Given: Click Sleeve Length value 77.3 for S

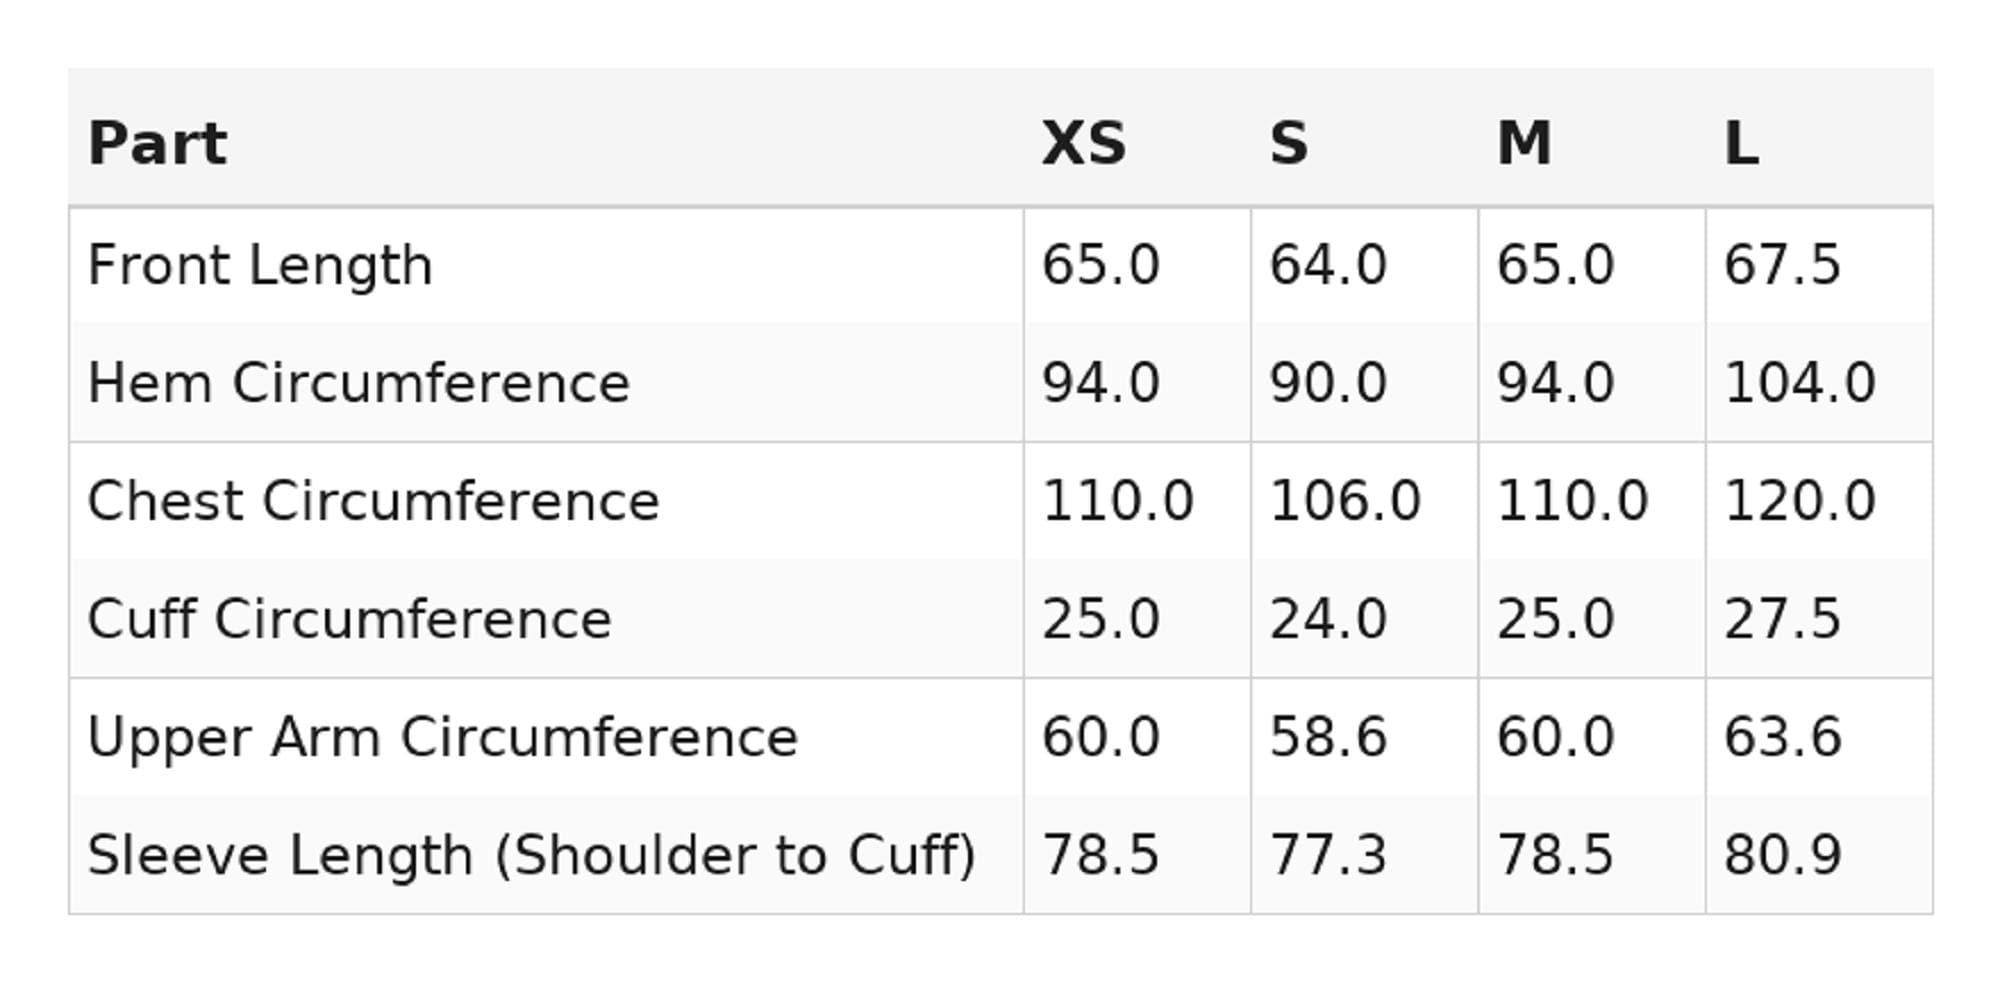Looking at the screenshot, I should [1328, 855].
